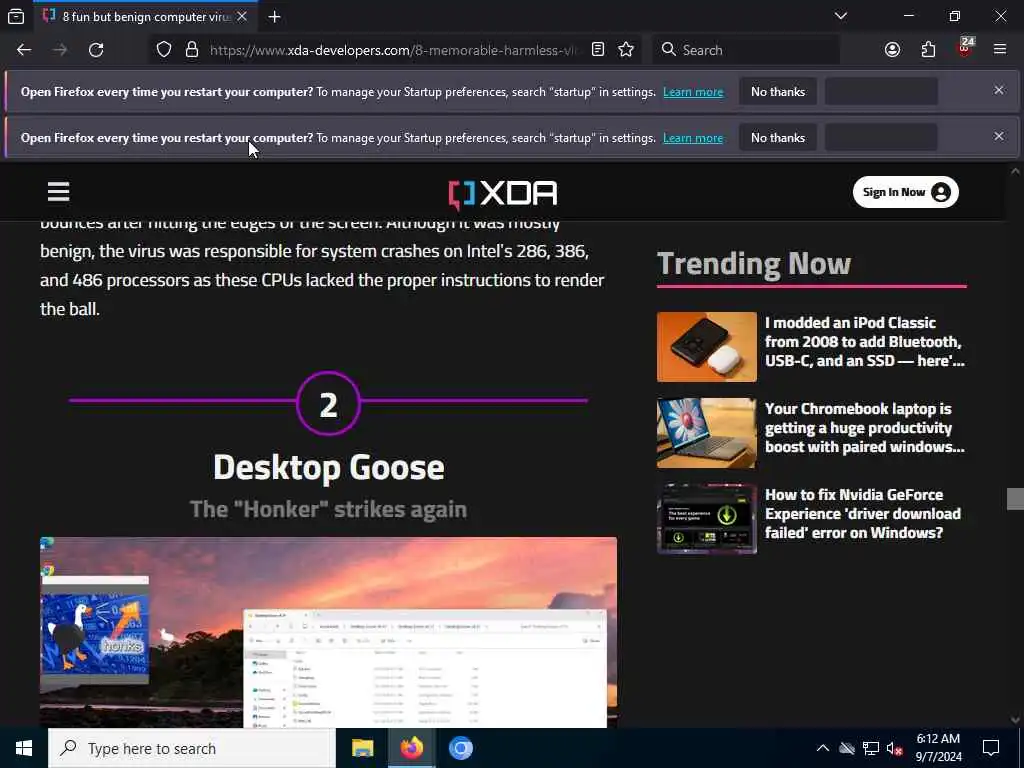Read 'How to fix Nvidia GeForce' article
This screenshot has height=768, width=1024.
(863, 514)
